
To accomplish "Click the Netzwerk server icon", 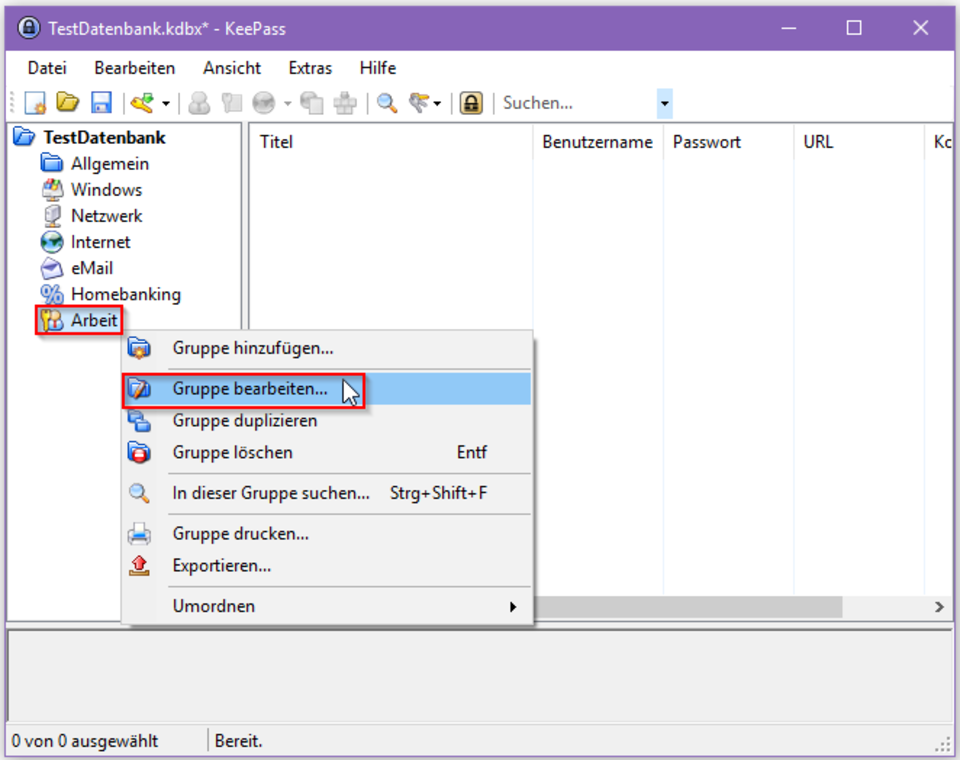I will [x=52, y=216].
